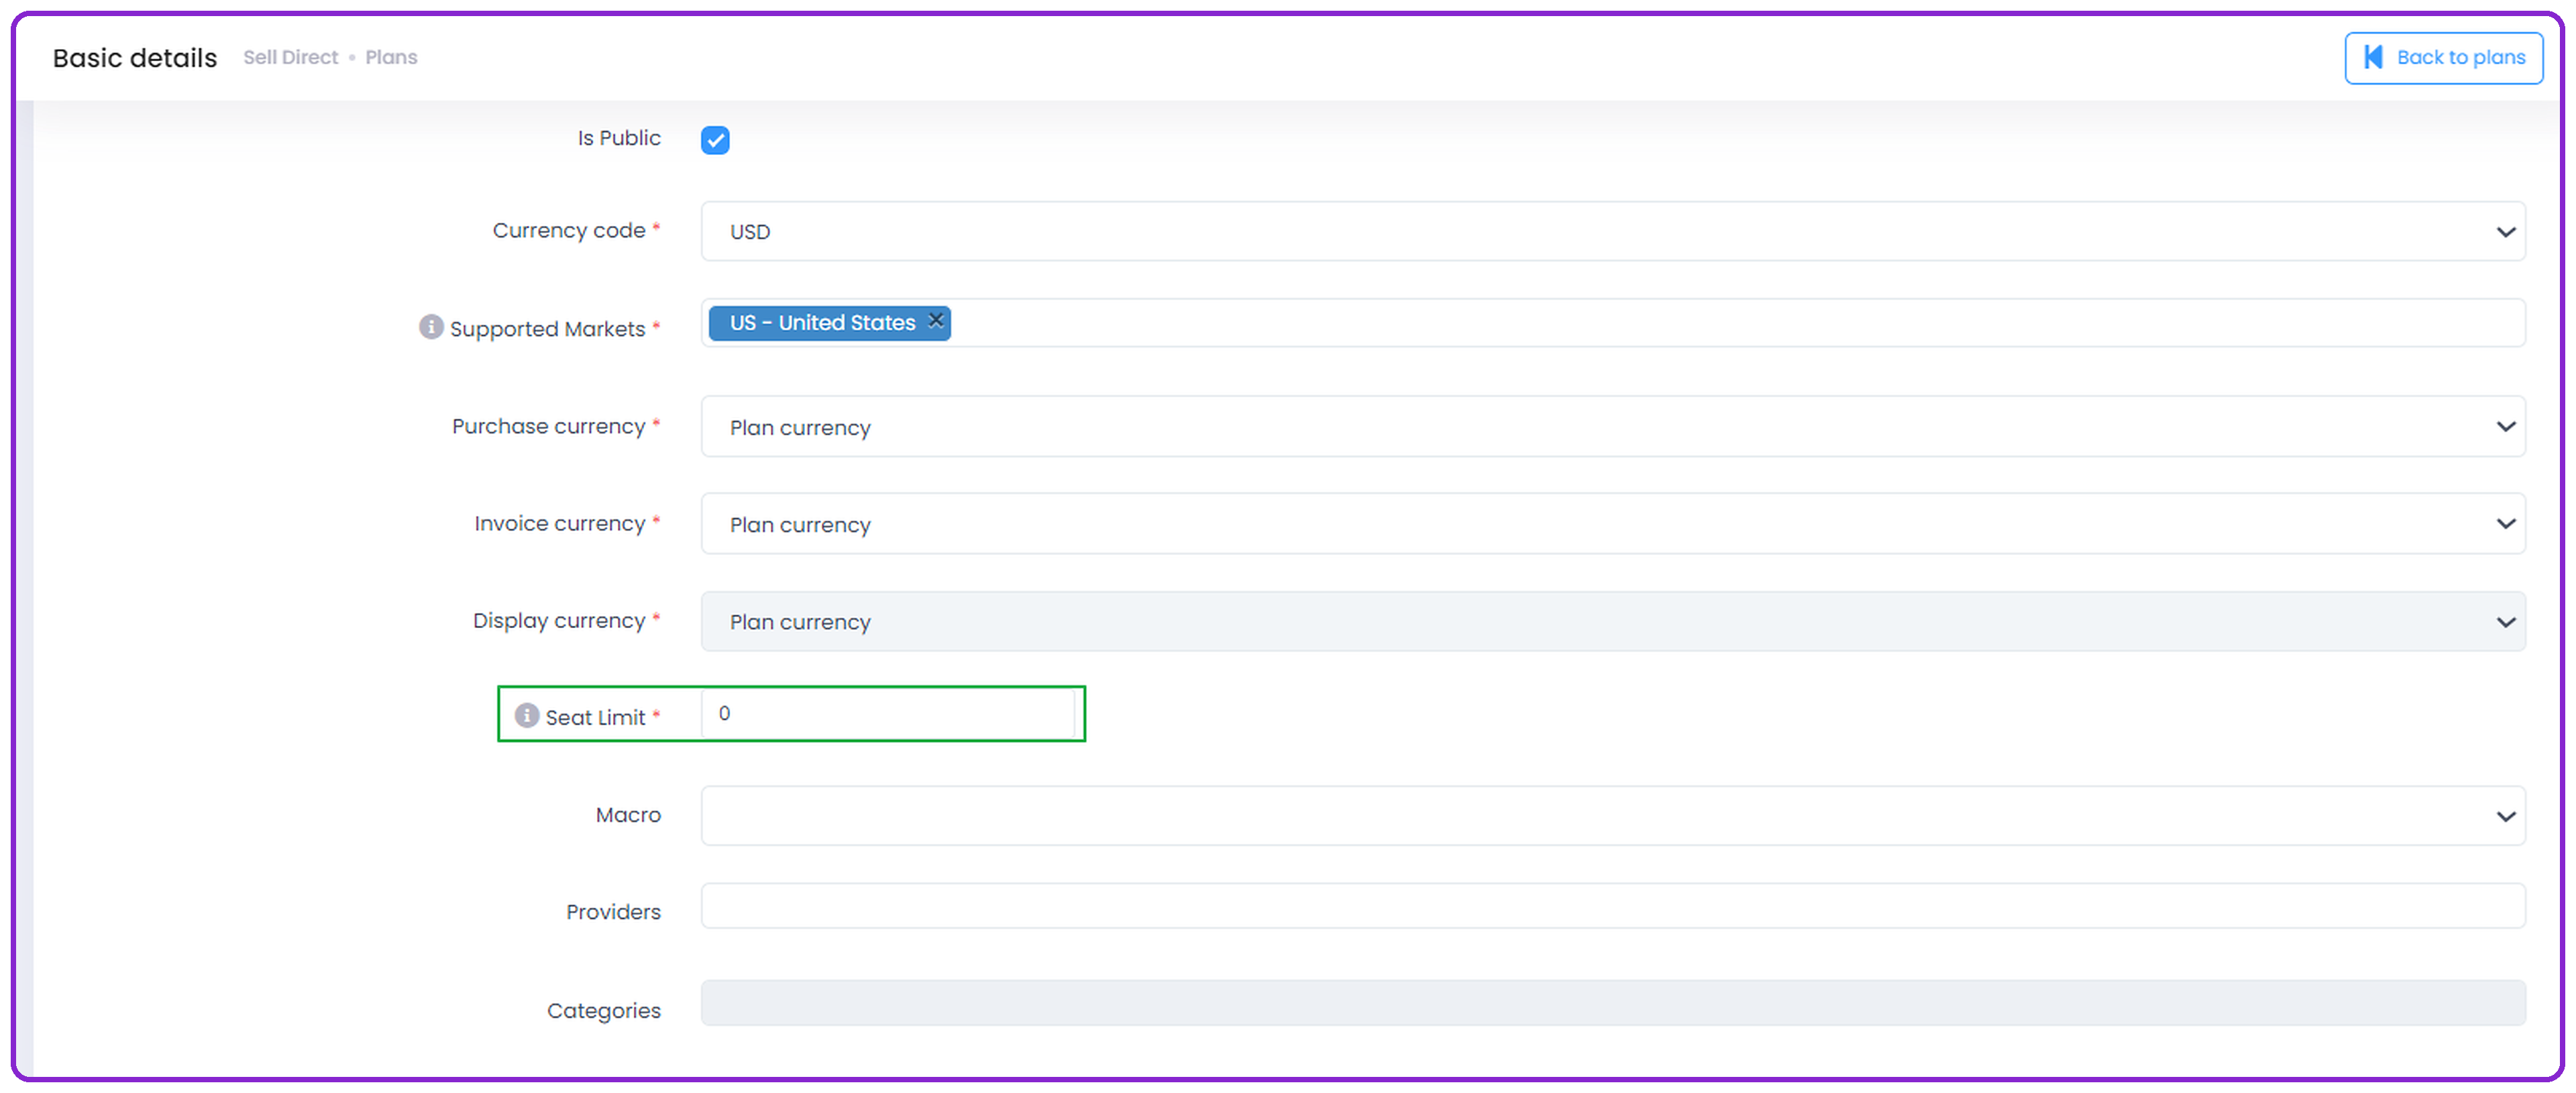Click the Categories field
Screen dimensions: 2576x1093
point(1613,1003)
